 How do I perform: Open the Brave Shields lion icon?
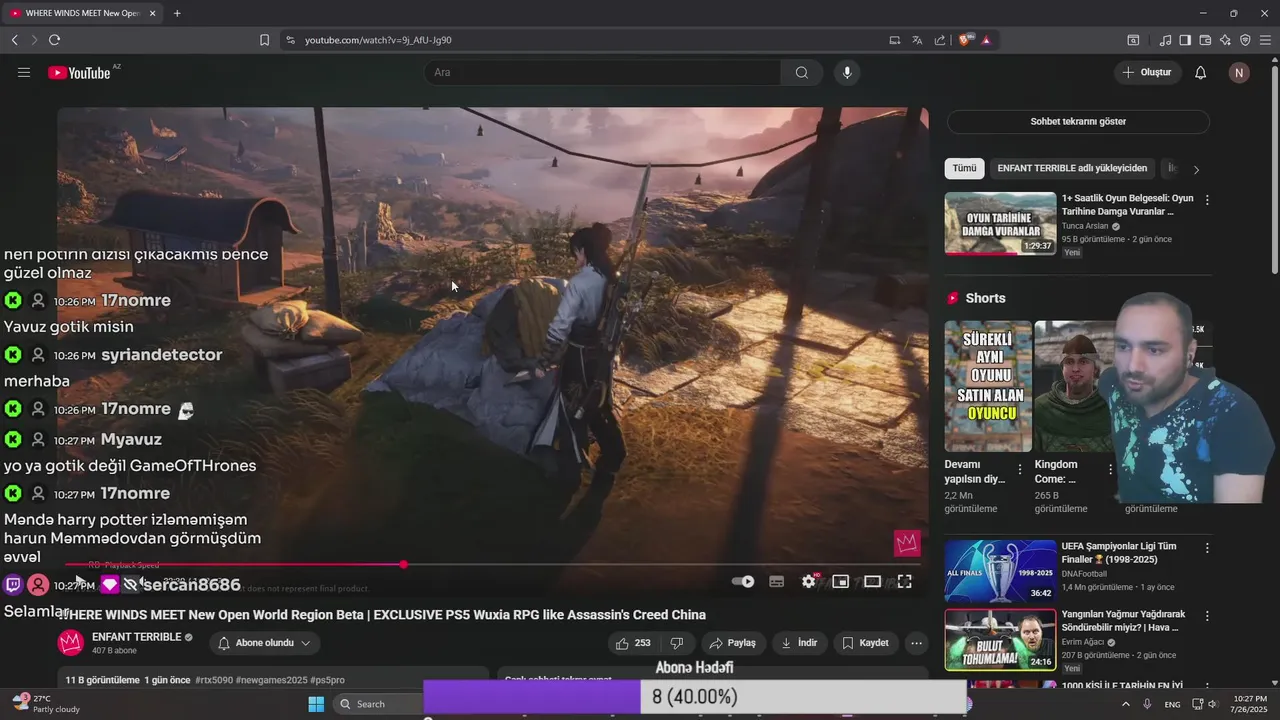click(x=965, y=40)
